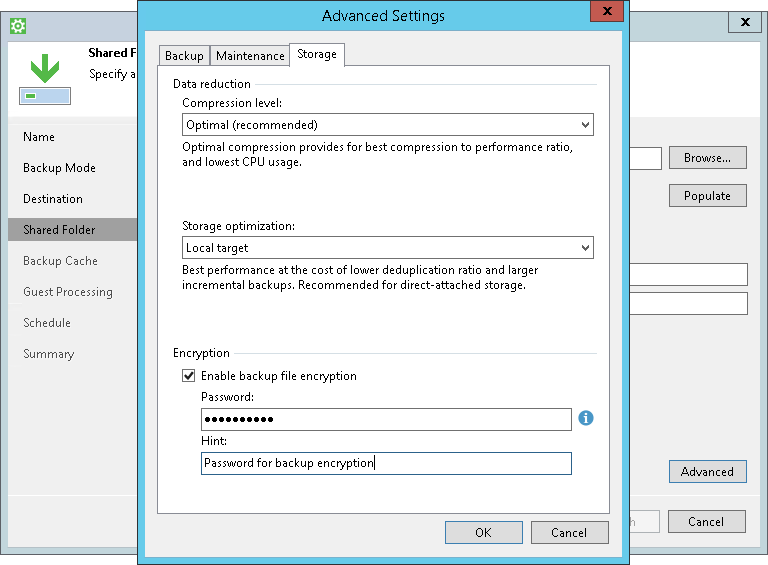Click into the Password field

coord(386,419)
